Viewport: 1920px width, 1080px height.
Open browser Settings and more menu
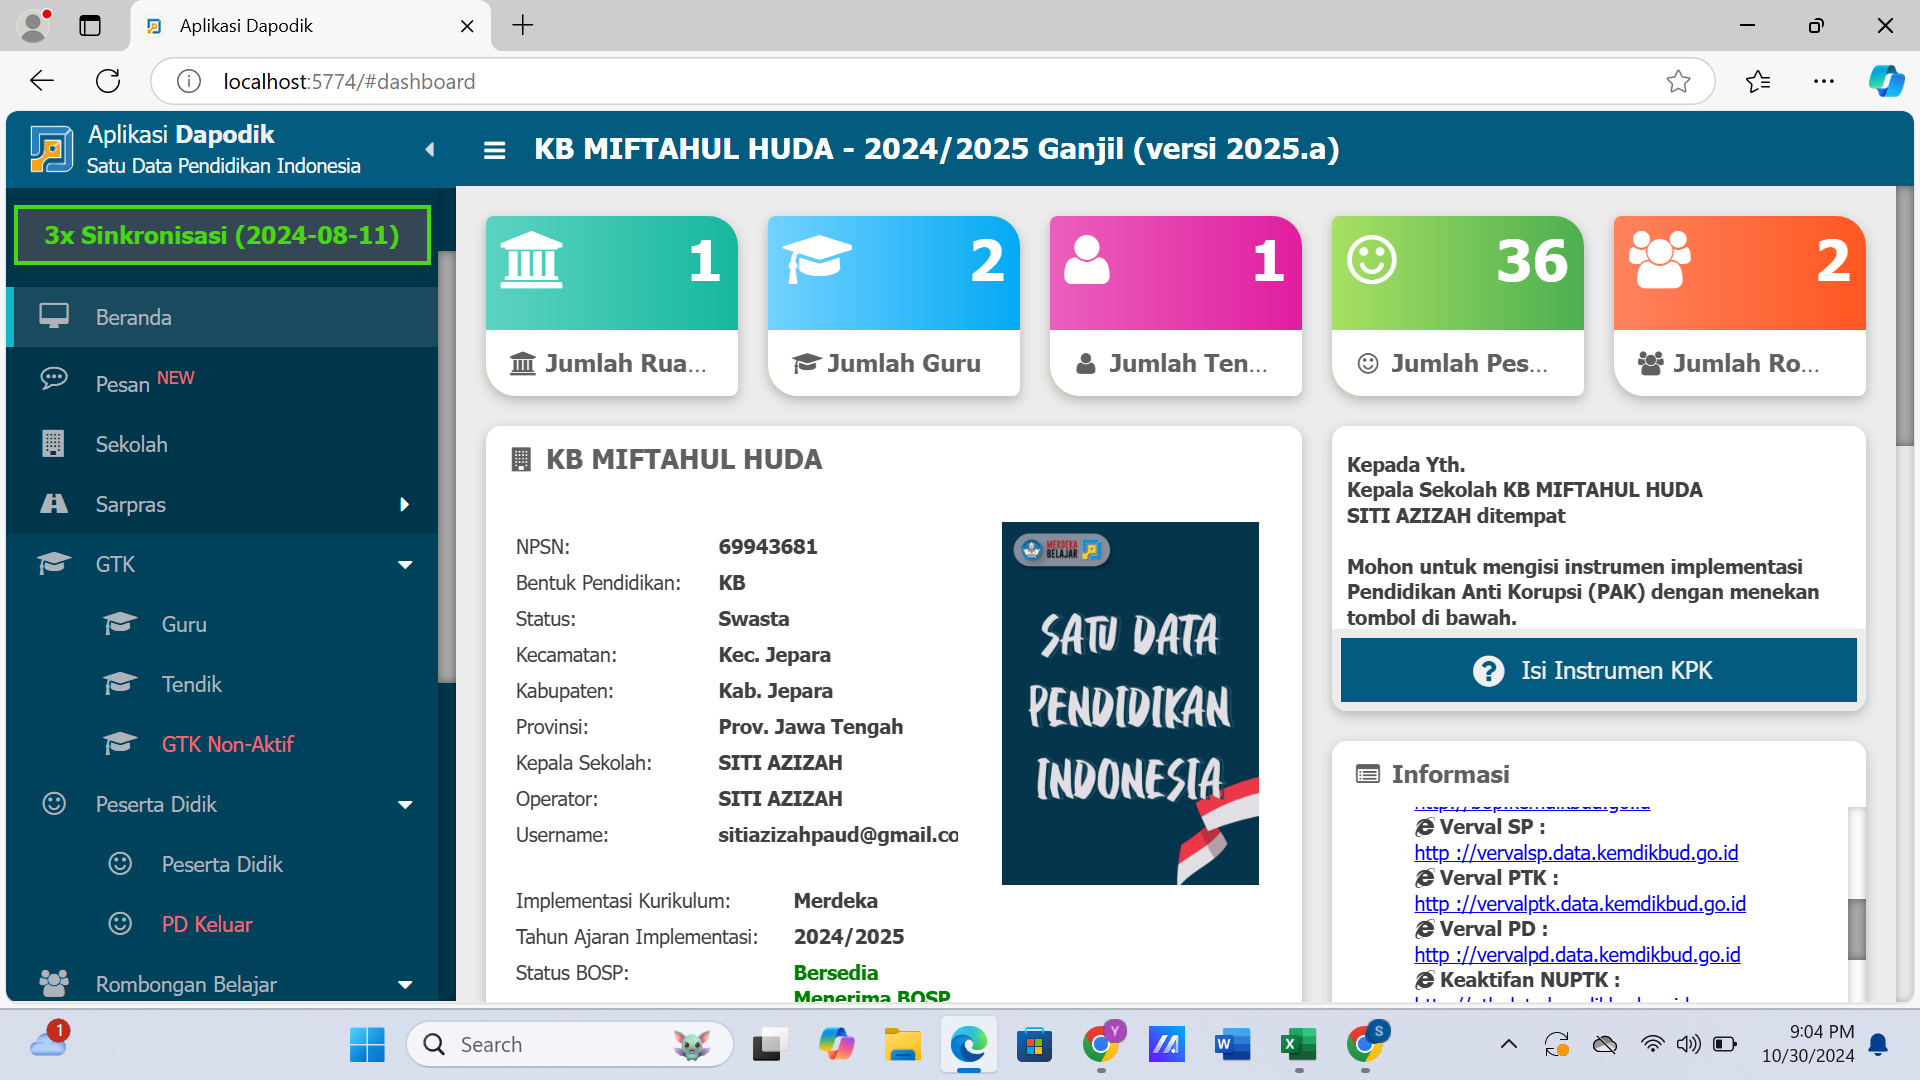1824,81
